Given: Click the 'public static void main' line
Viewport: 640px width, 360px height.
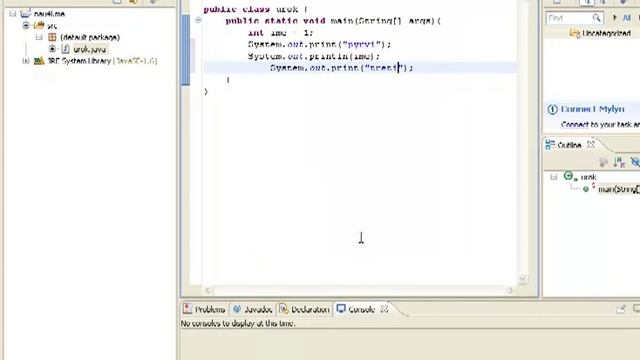Looking at the screenshot, I should point(333,20).
